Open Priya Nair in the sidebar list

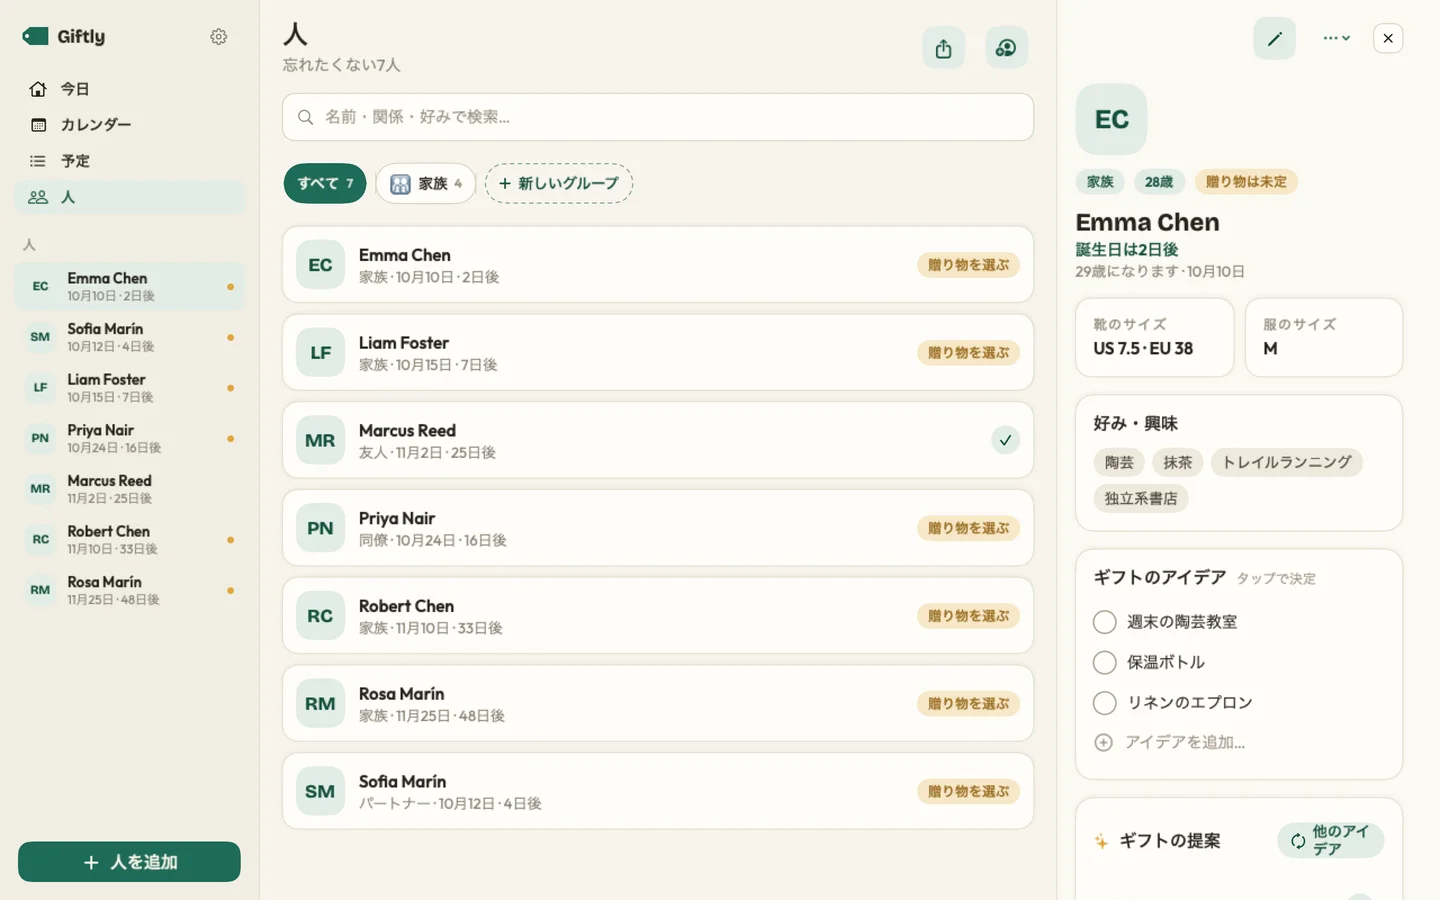pos(130,438)
